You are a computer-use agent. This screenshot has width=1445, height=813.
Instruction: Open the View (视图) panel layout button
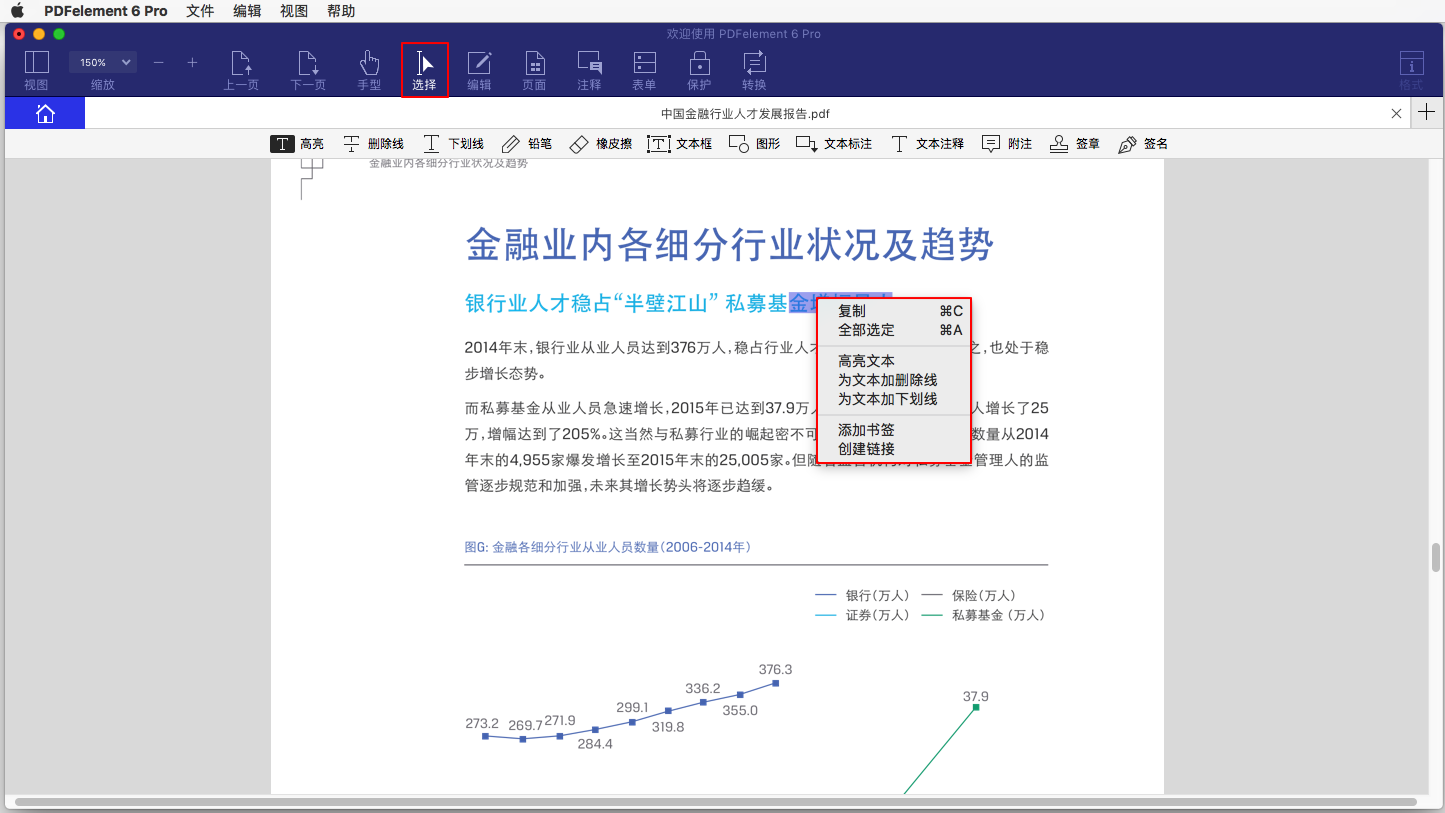(x=36, y=69)
